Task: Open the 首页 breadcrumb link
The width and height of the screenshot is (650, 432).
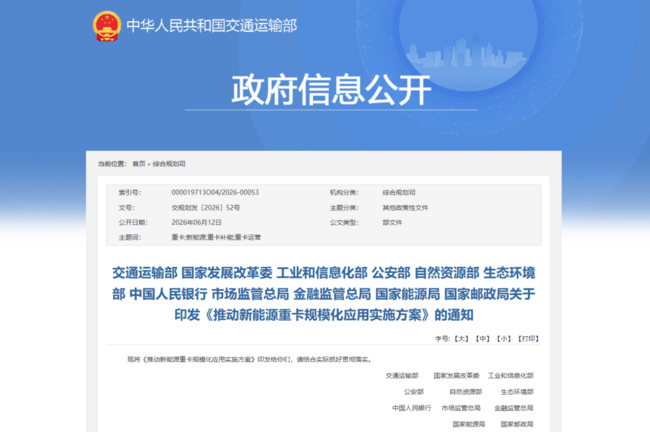Action: [139, 164]
